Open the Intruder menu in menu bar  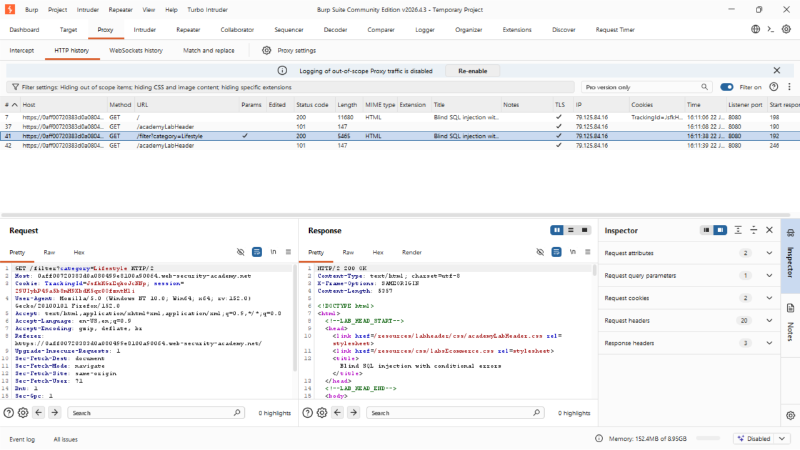[x=87, y=9]
